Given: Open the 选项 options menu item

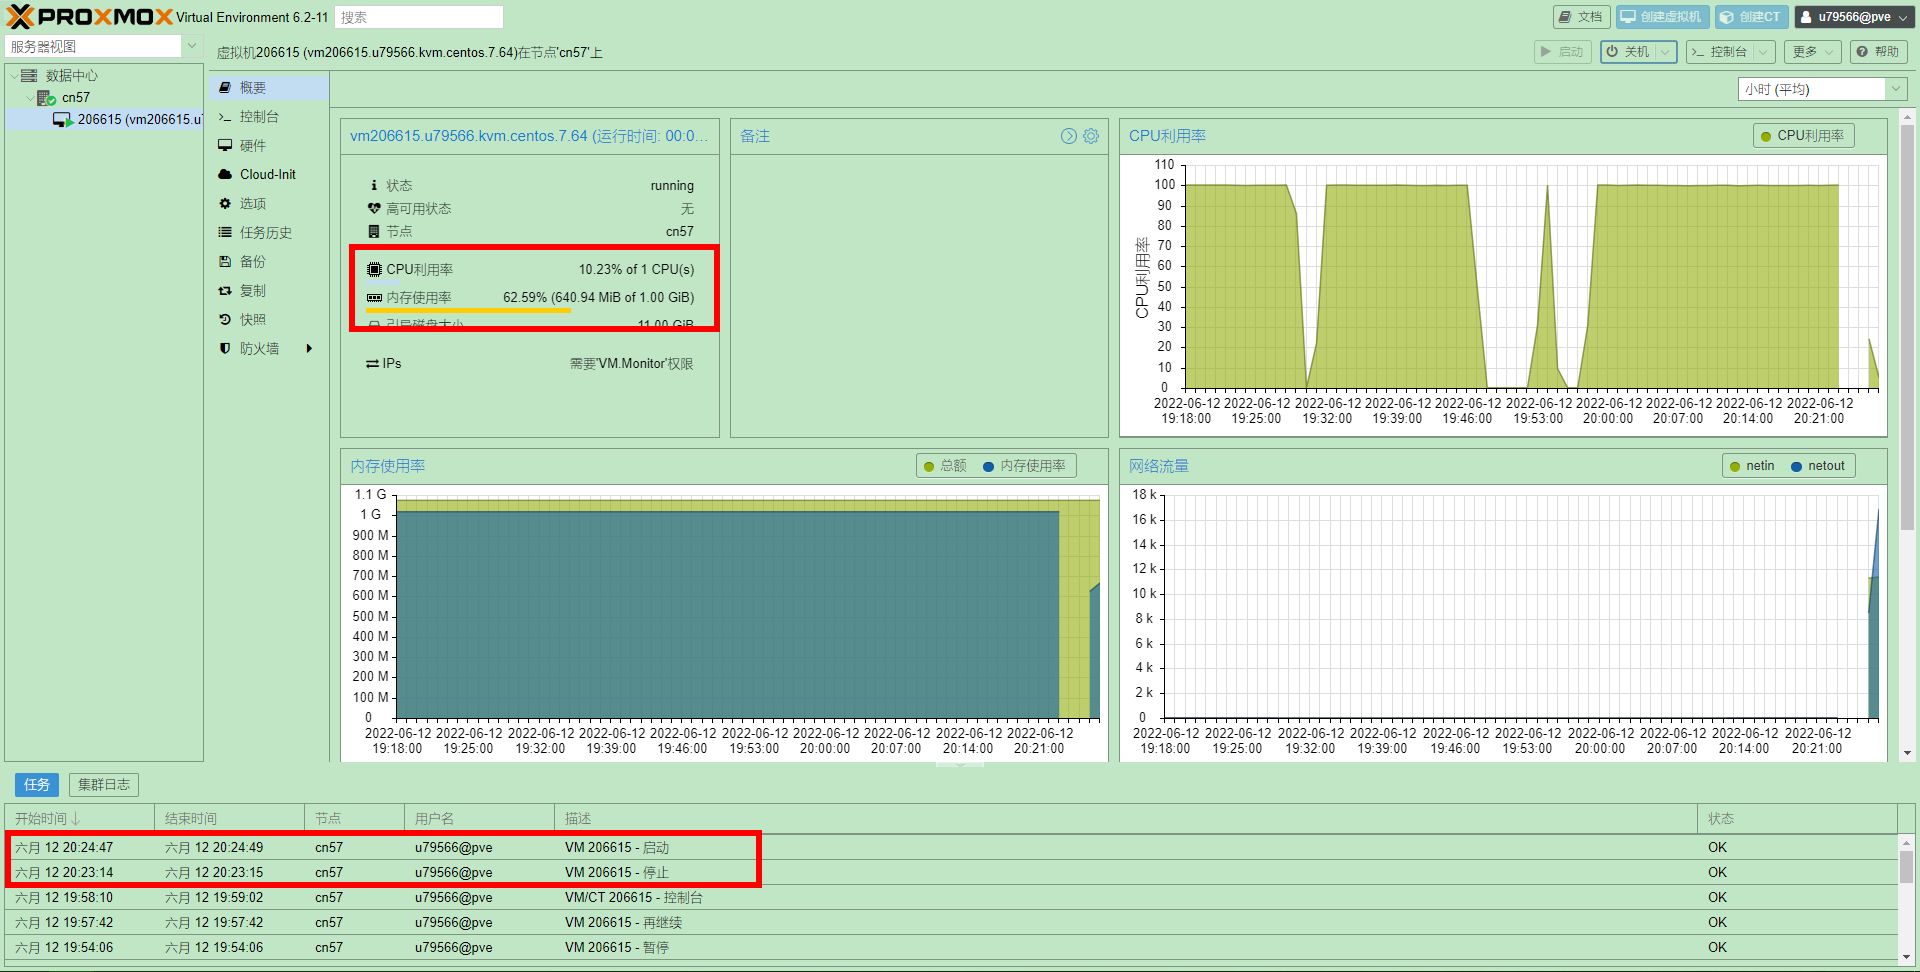Looking at the screenshot, I should 269,204.
